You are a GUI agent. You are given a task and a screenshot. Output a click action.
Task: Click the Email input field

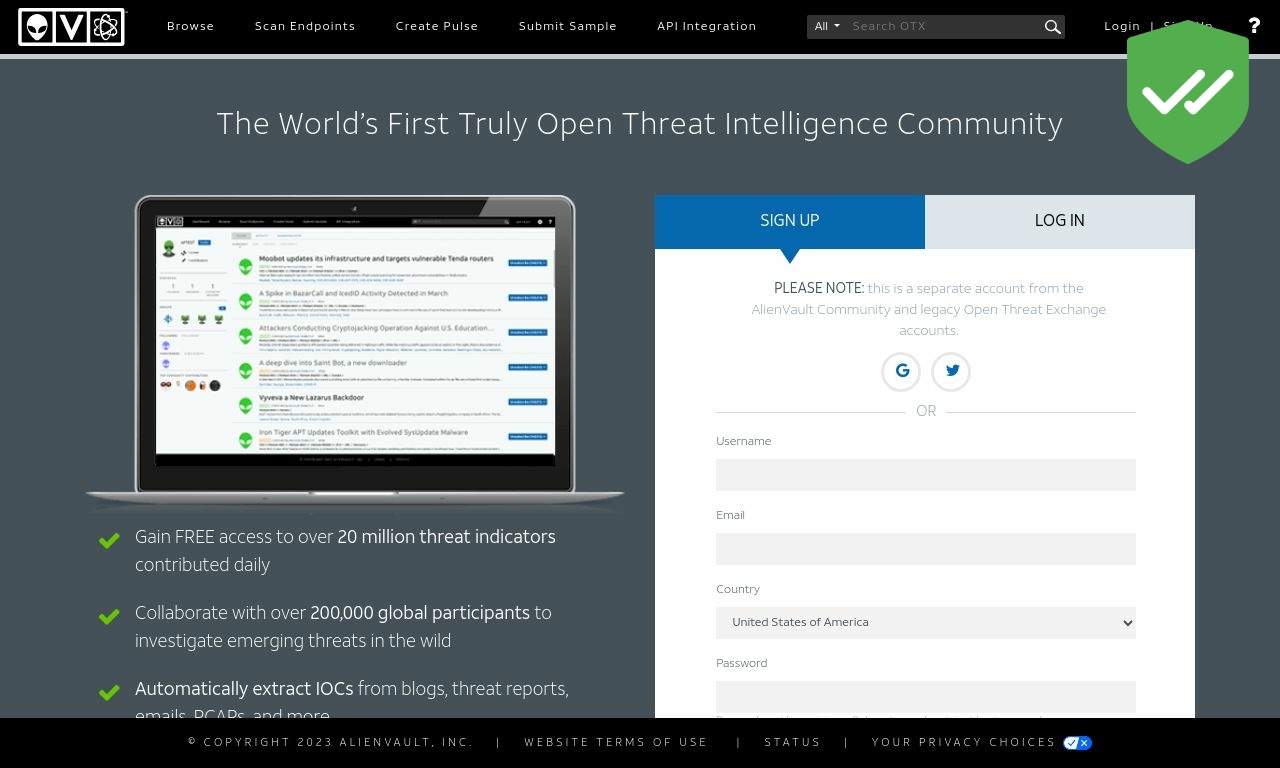pyautogui.click(x=926, y=549)
